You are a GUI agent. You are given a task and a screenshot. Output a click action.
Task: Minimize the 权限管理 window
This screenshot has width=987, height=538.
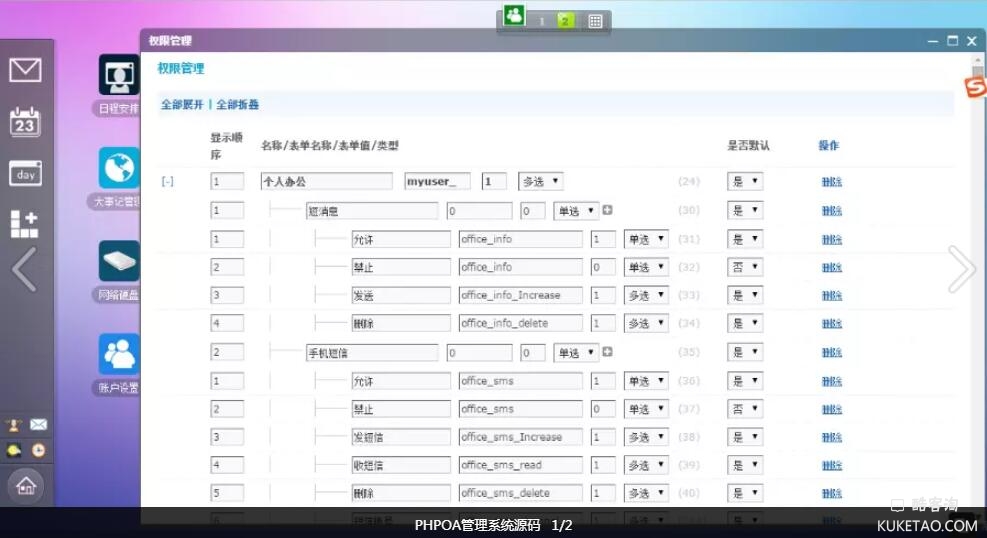click(933, 42)
